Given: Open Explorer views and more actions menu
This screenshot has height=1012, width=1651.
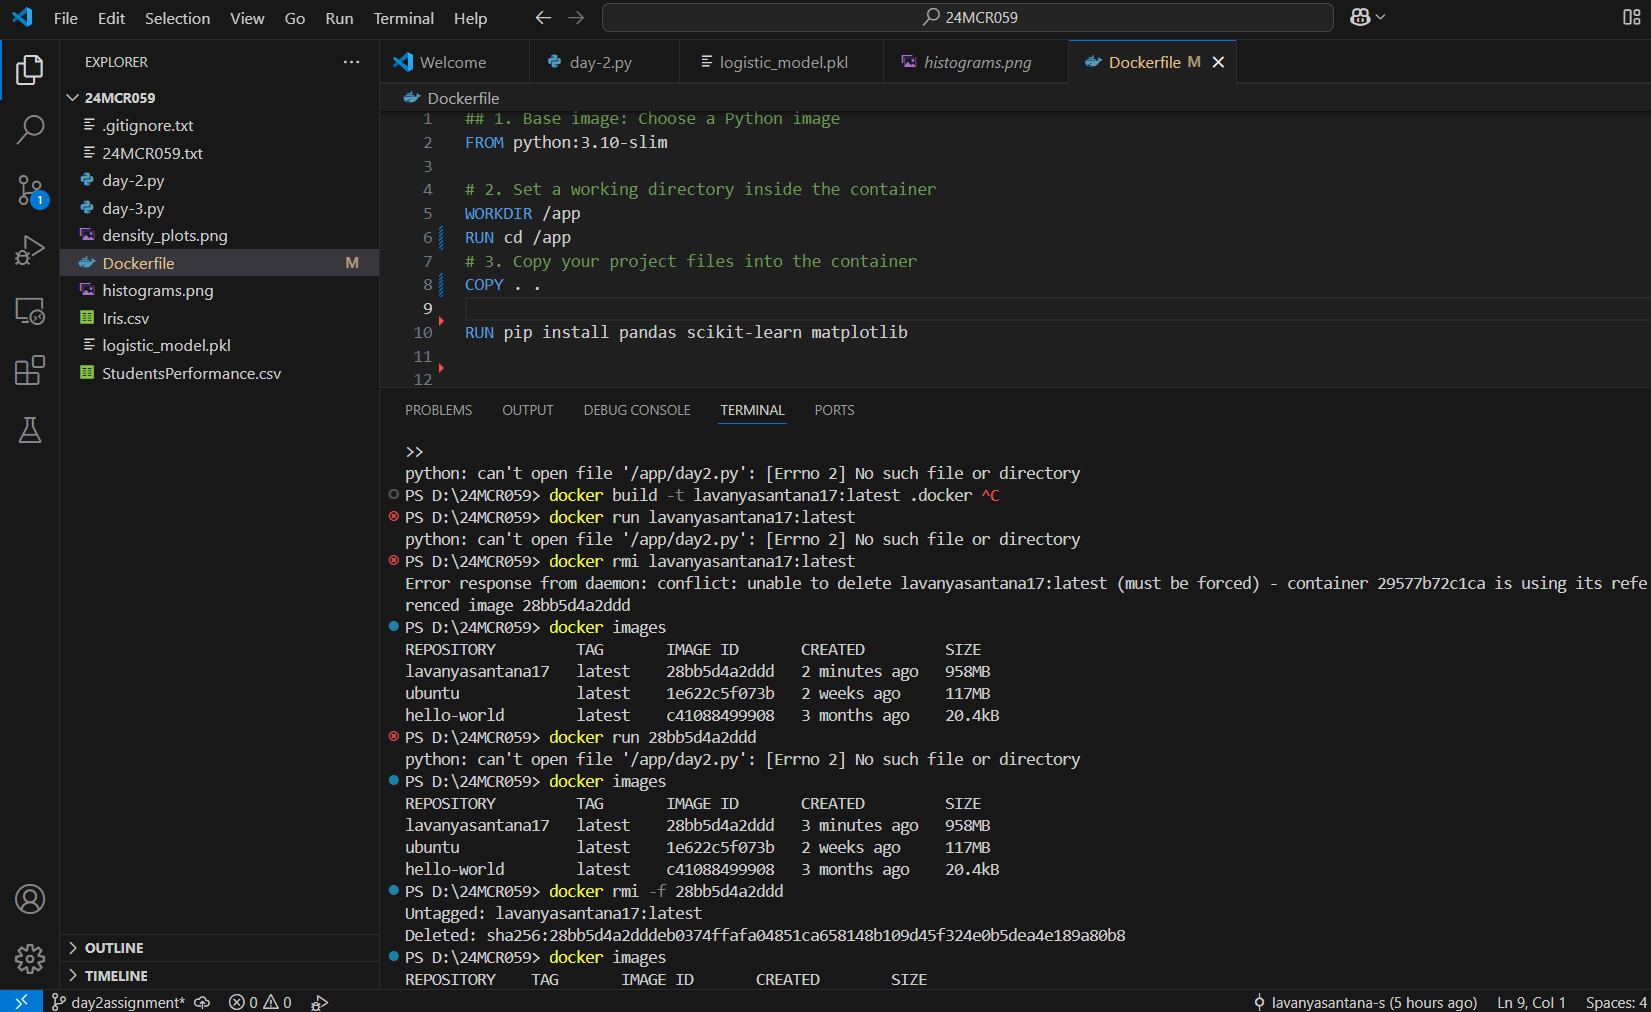Looking at the screenshot, I should [351, 62].
